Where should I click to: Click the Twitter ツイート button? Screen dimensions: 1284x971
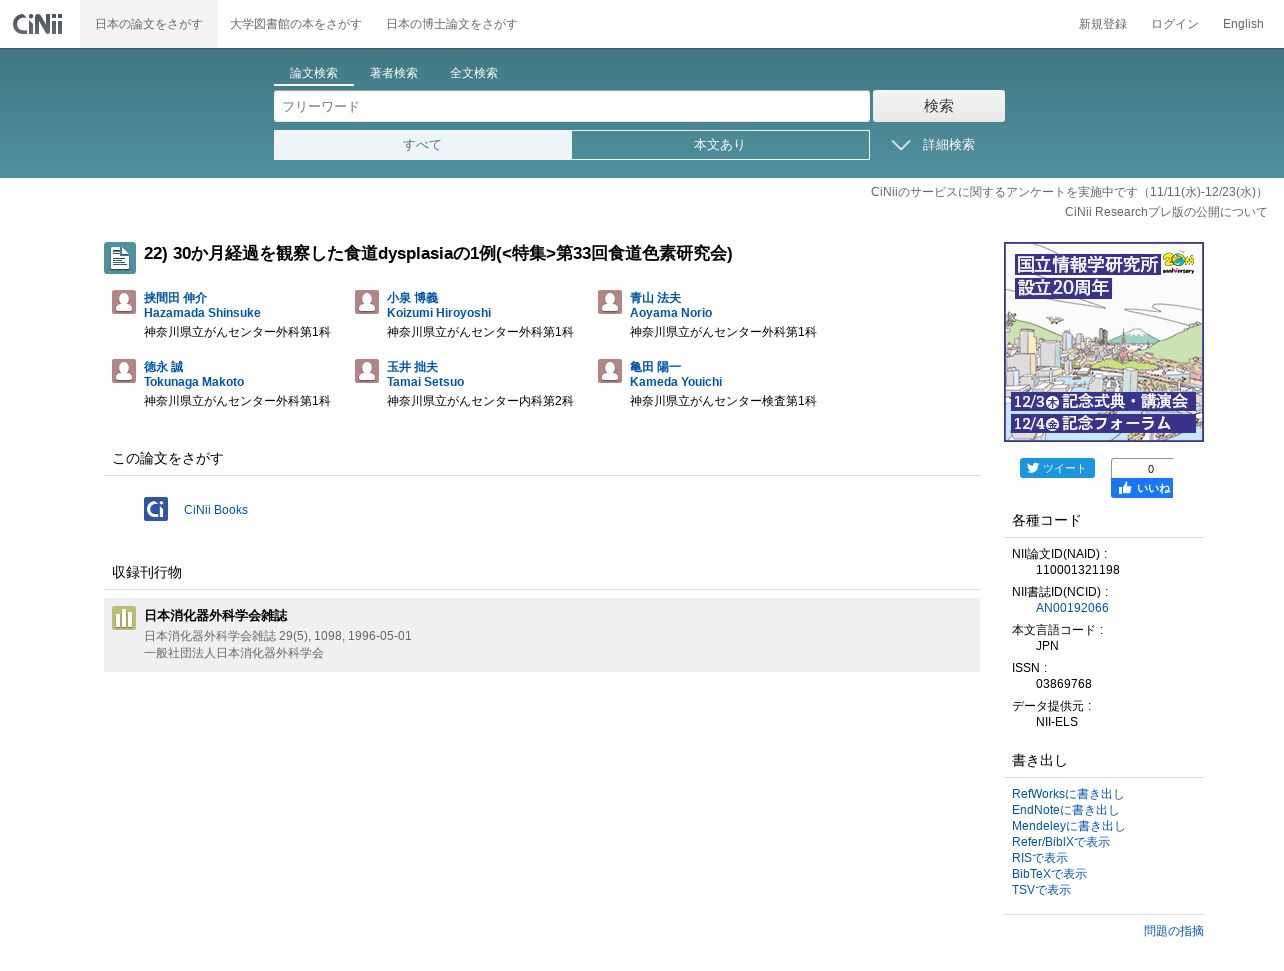(x=1057, y=468)
